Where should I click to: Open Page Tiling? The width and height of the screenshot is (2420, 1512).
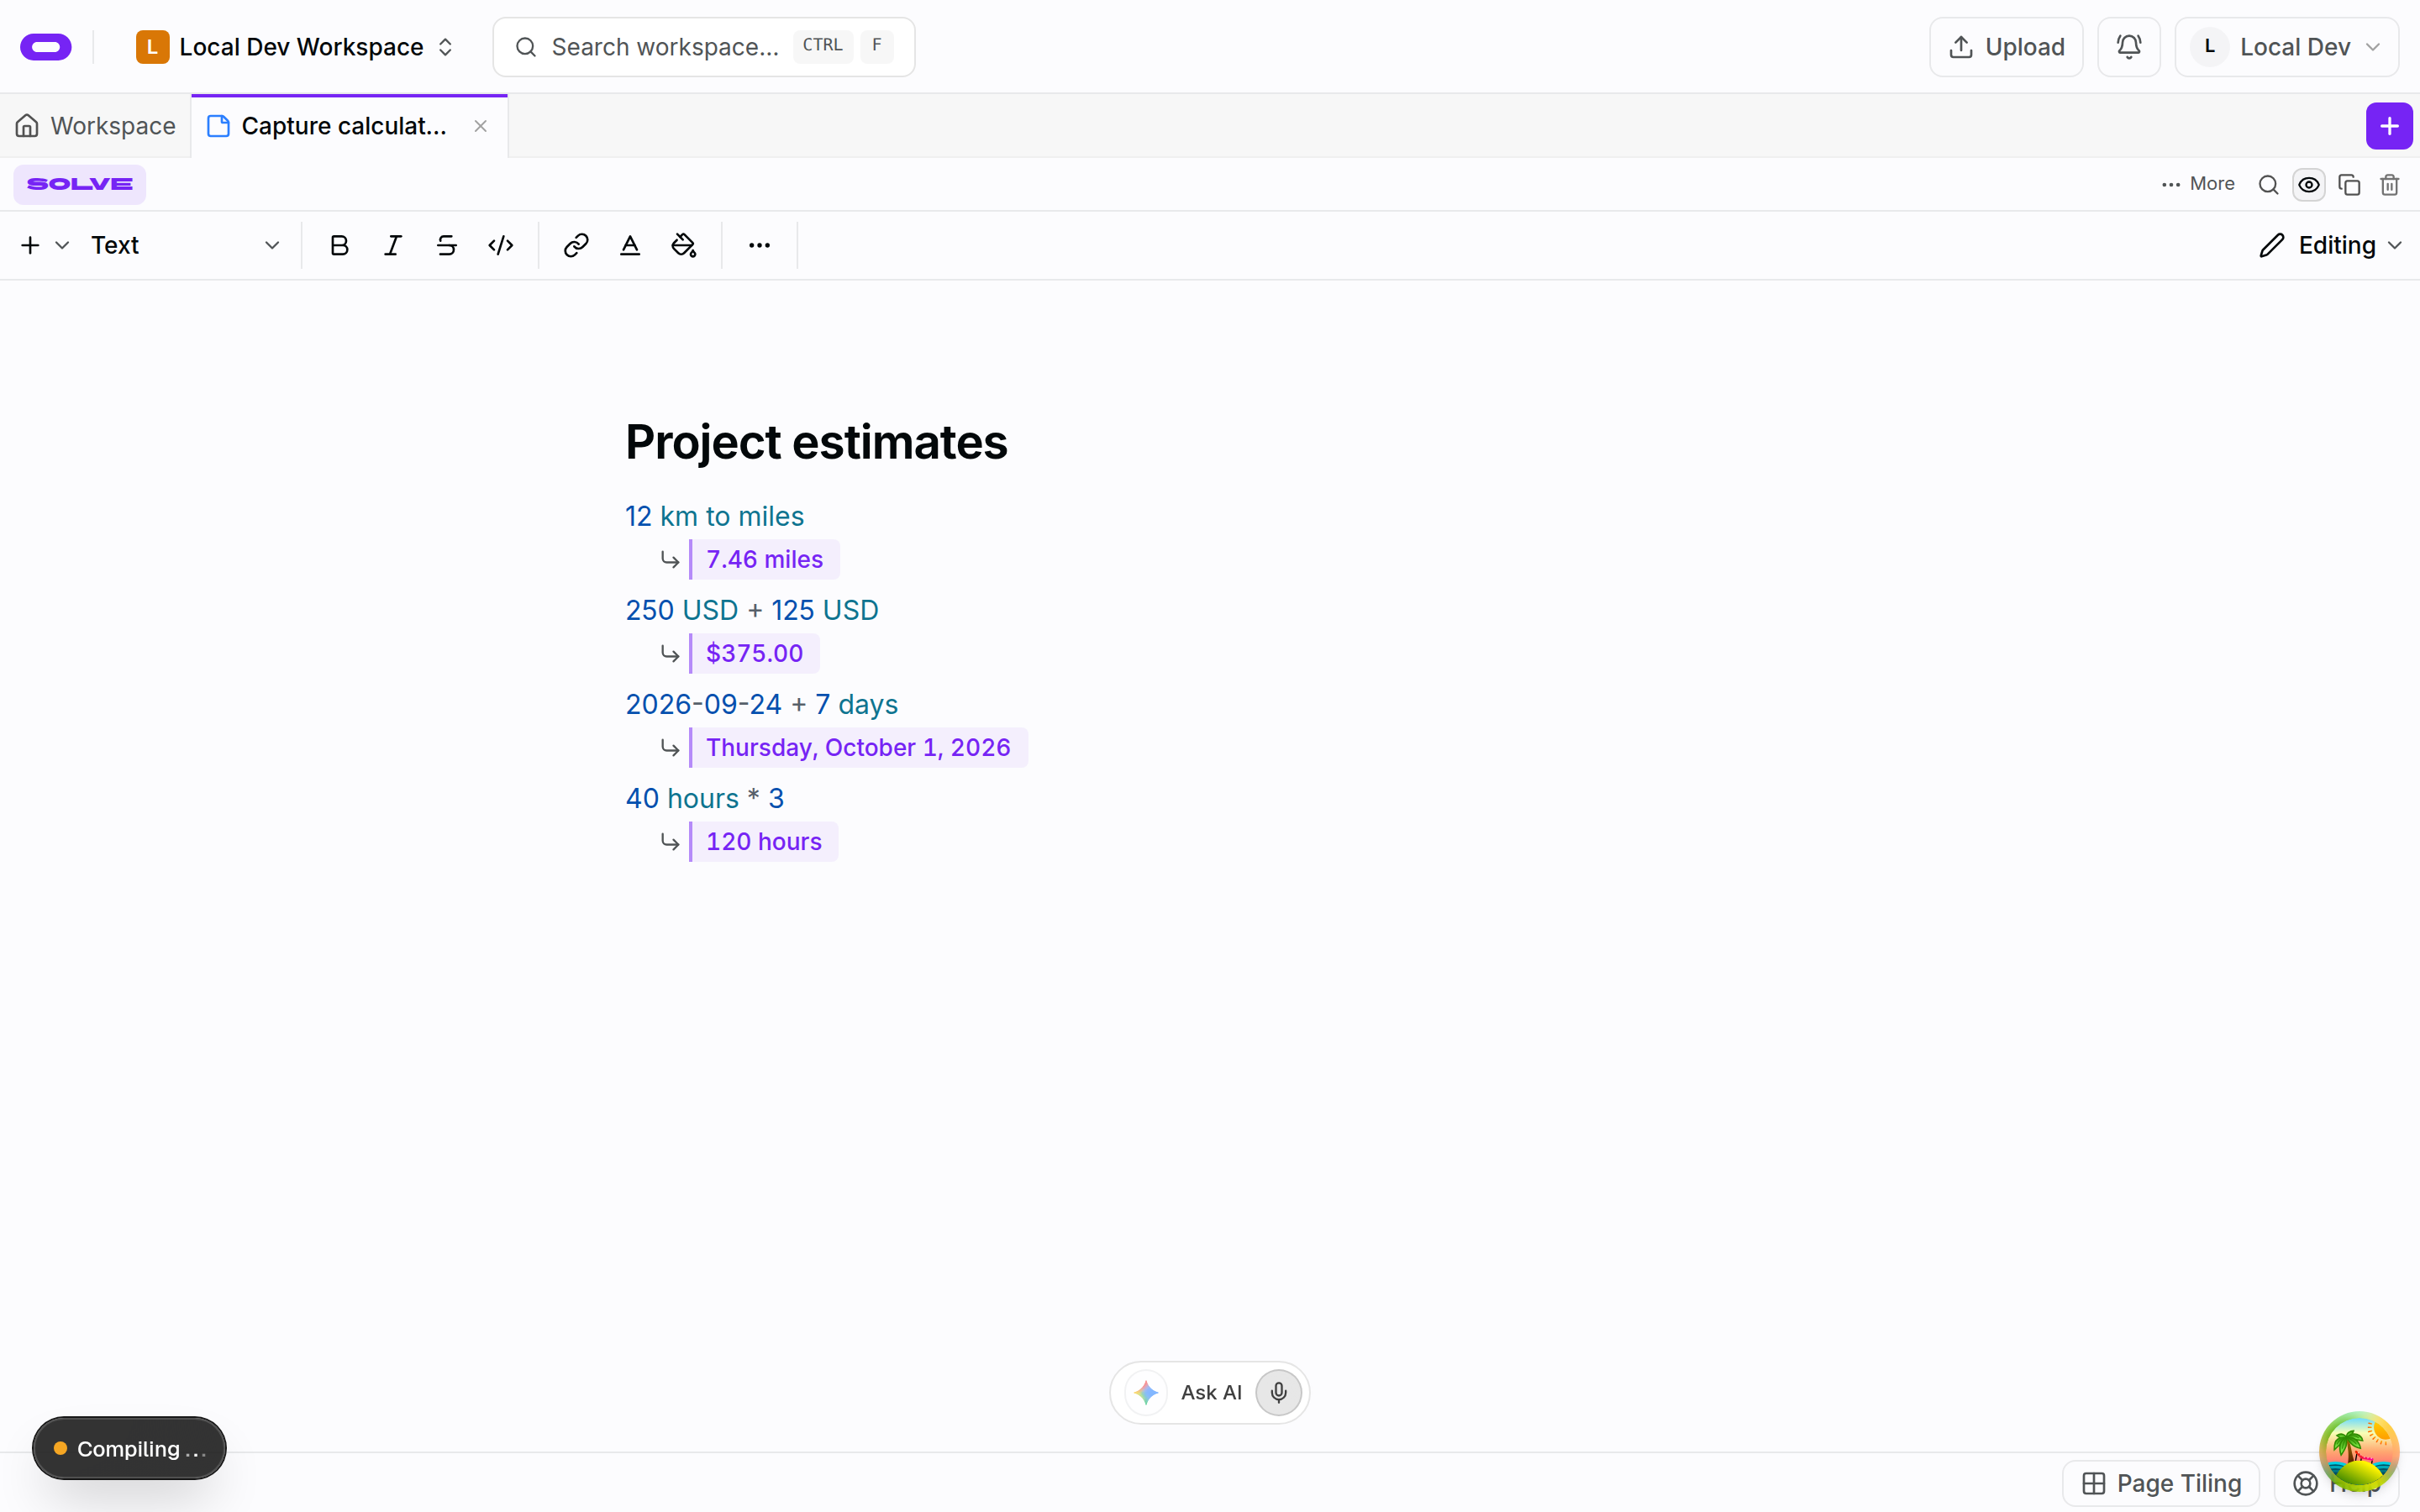2161,1484
